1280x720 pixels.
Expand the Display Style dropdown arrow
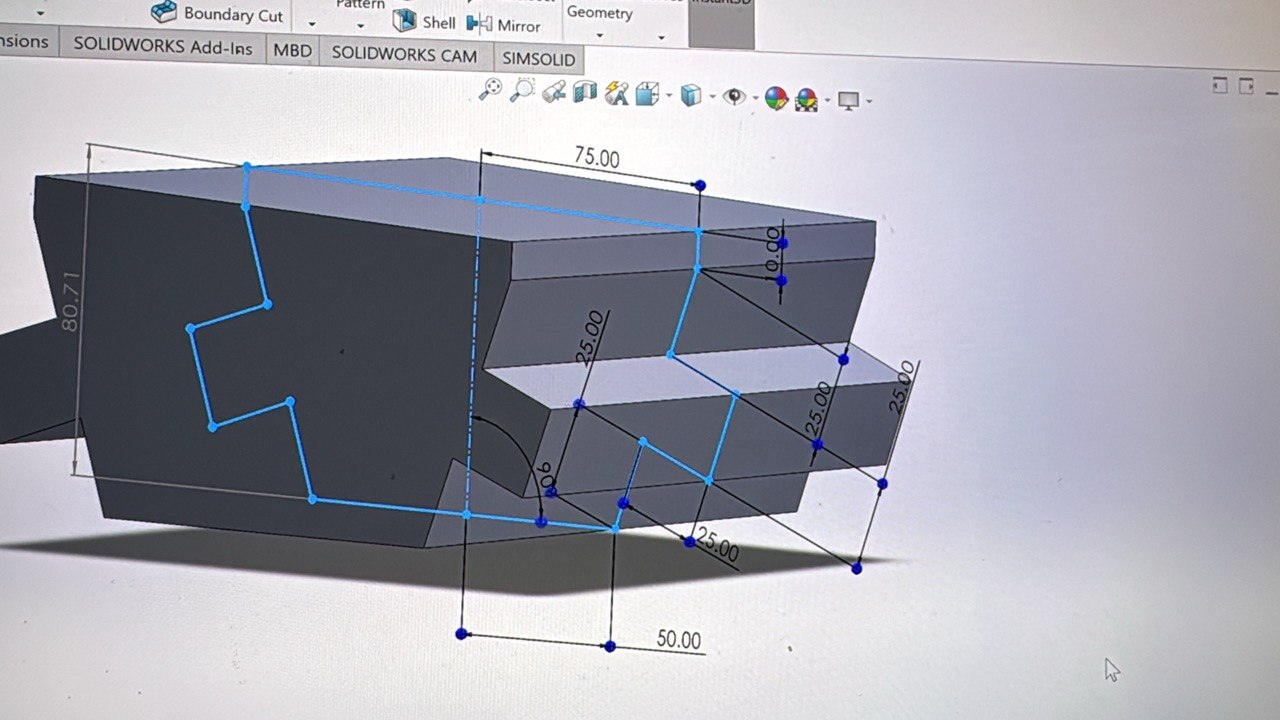click(x=712, y=98)
